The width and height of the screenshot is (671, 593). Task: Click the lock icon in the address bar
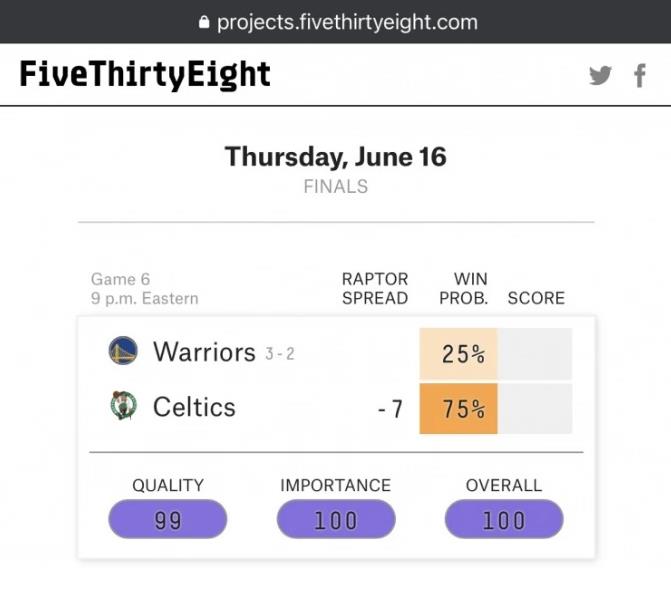click(x=204, y=22)
